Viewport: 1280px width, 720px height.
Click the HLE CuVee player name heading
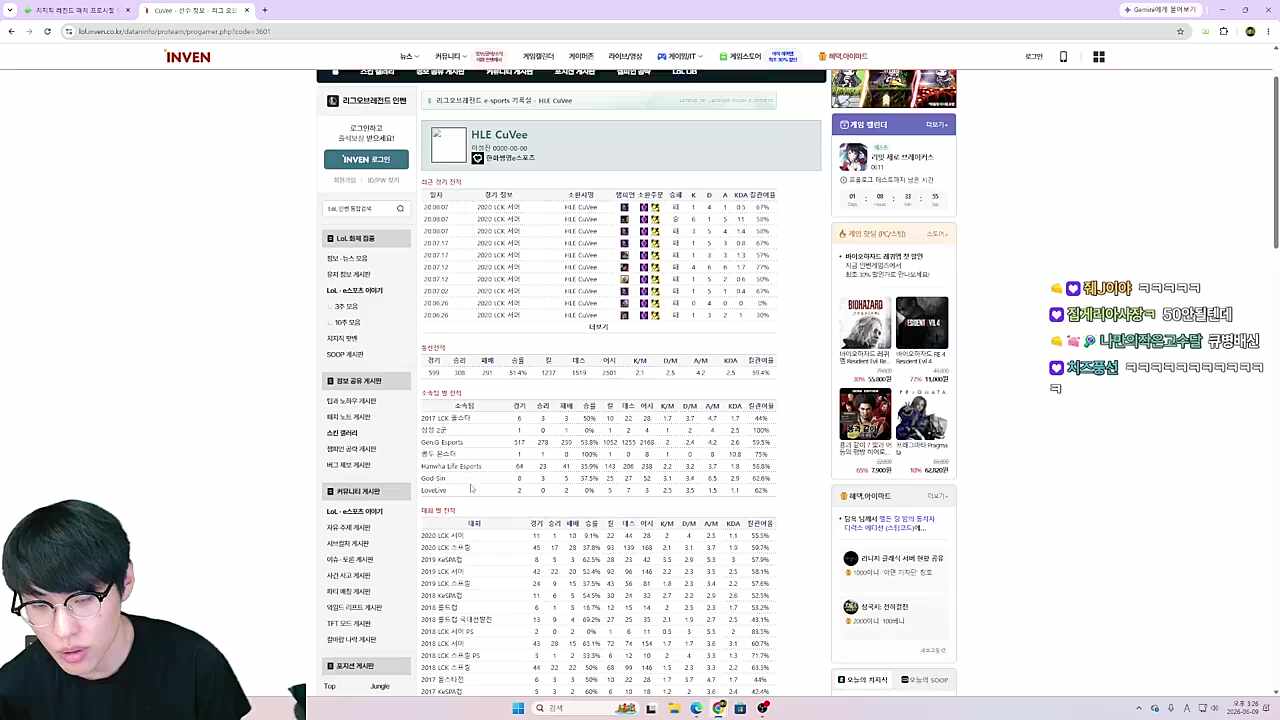tap(499, 135)
